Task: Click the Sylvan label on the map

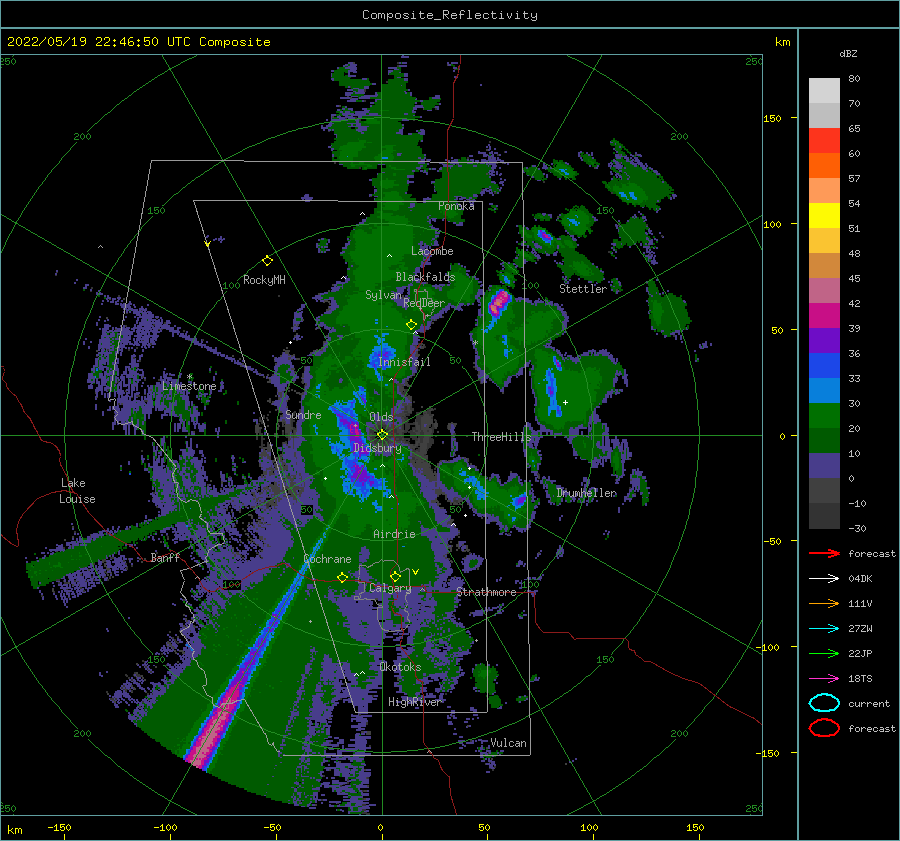Action: [x=383, y=295]
